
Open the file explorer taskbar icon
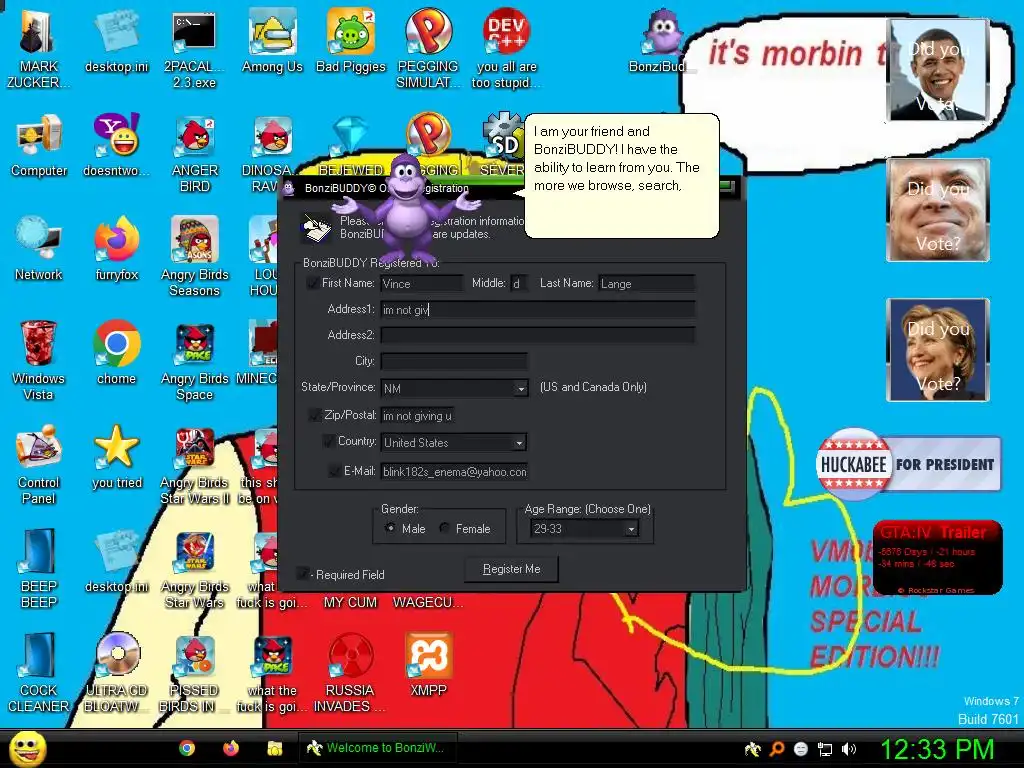(274, 748)
